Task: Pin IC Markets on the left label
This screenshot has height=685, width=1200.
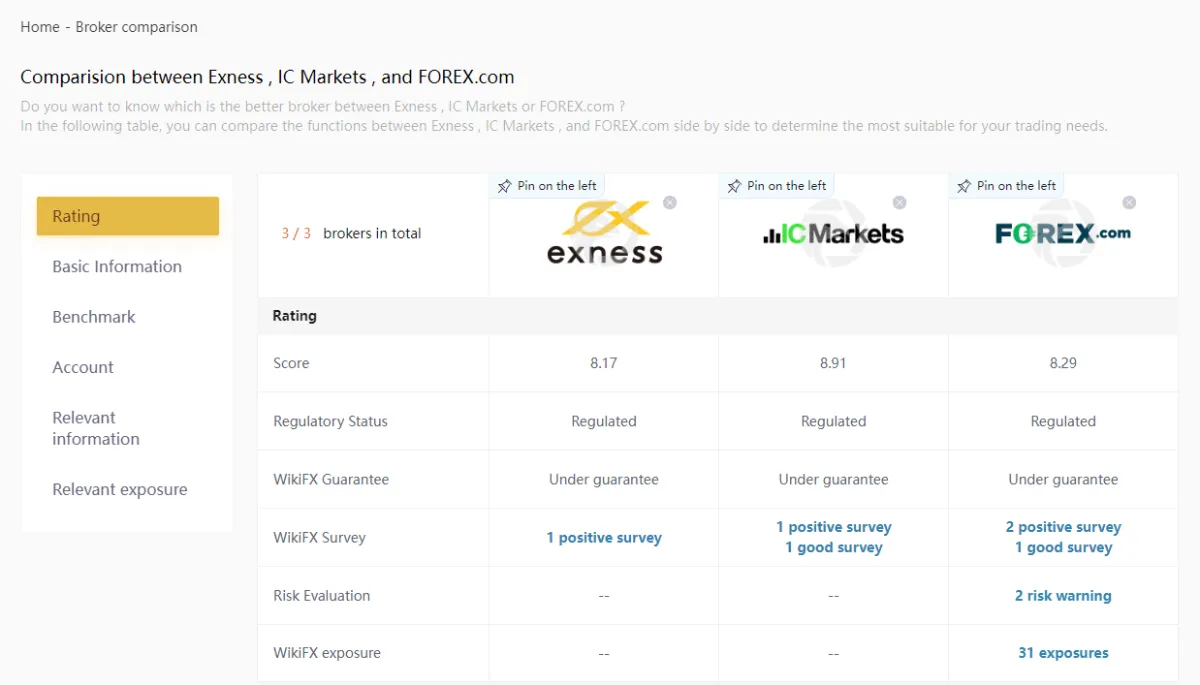Action: pos(787,186)
